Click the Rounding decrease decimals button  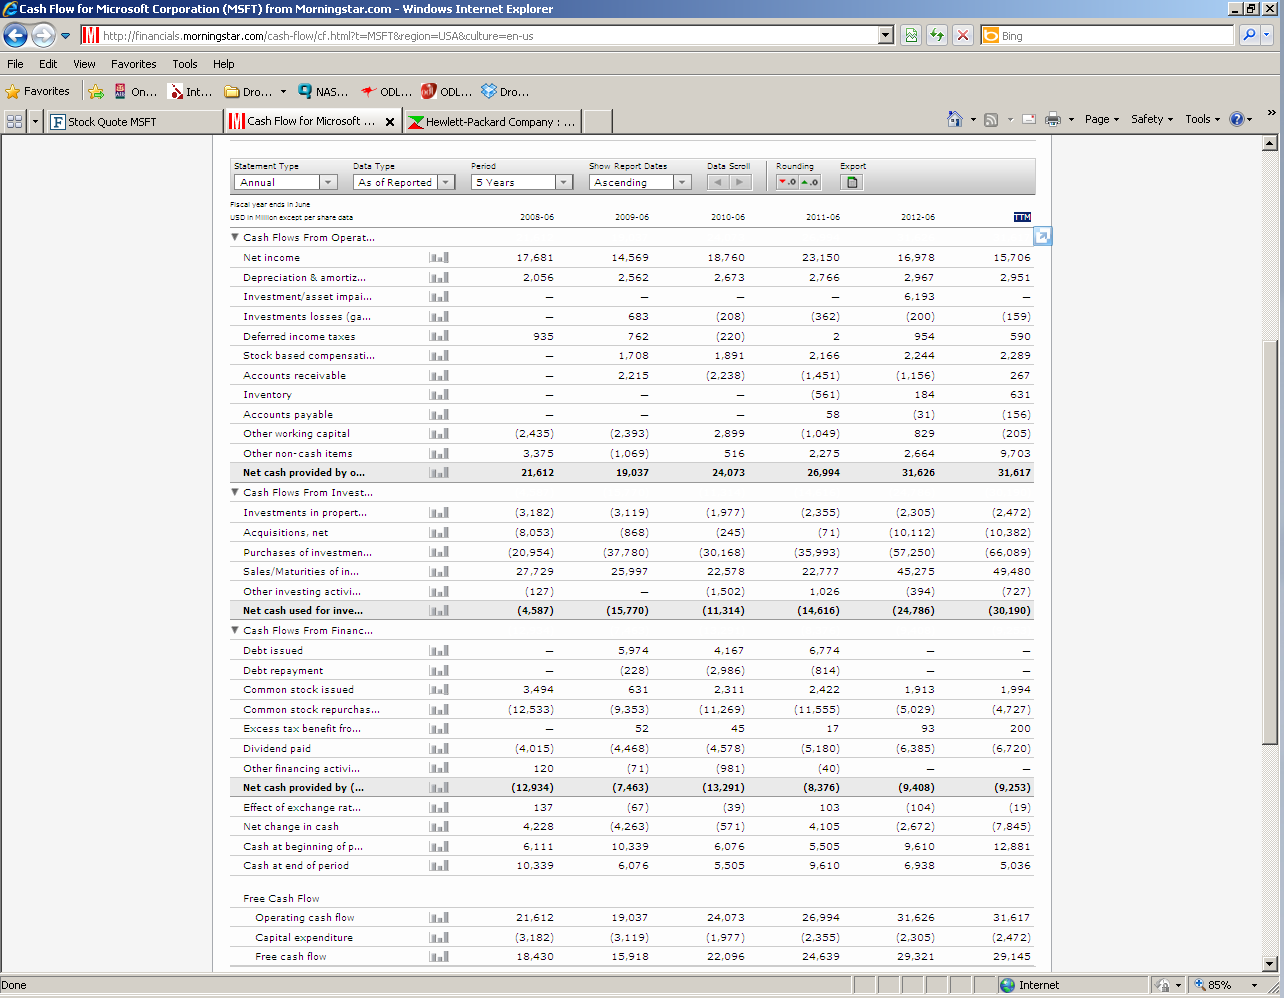(788, 182)
